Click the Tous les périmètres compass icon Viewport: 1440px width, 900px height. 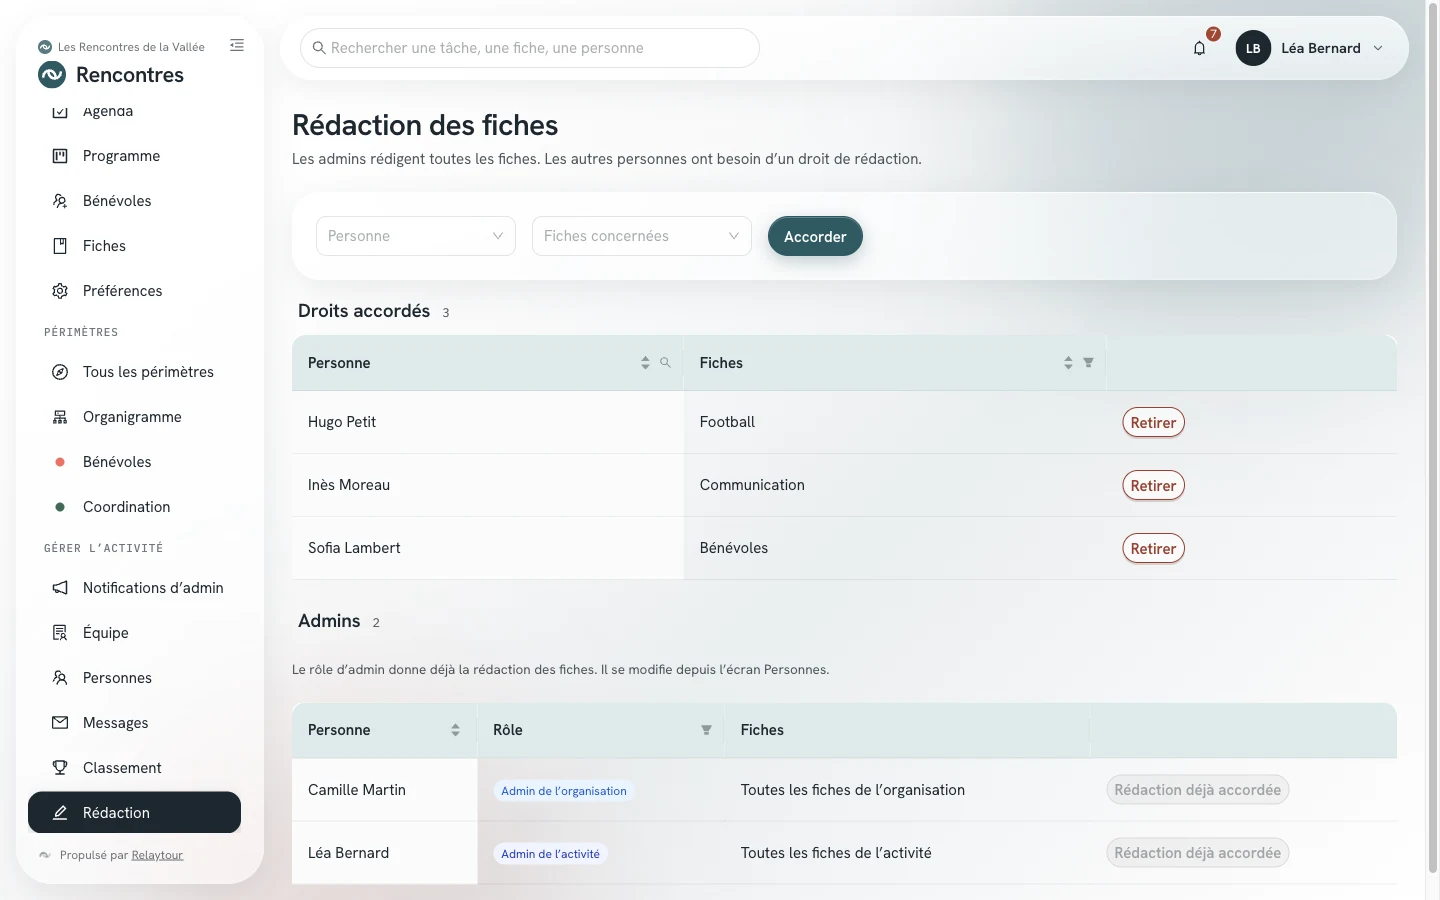click(60, 372)
